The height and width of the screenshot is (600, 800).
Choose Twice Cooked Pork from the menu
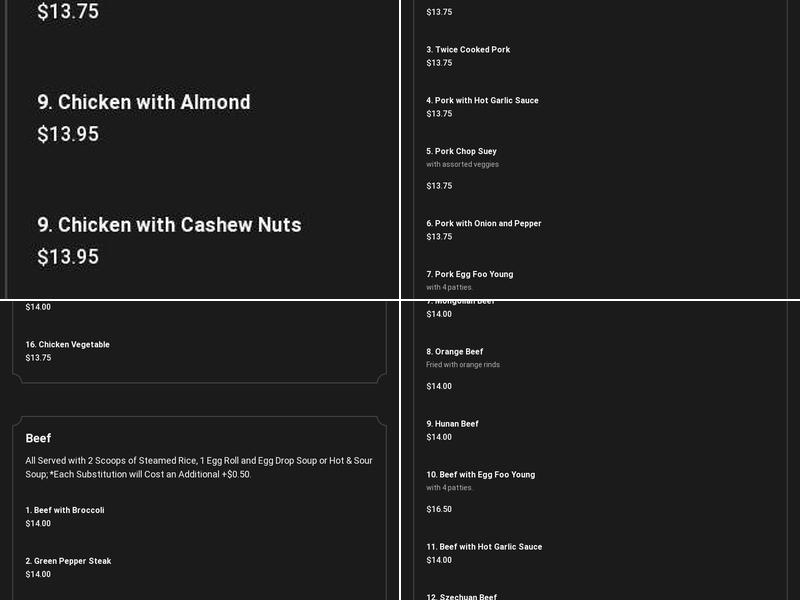click(x=468, y=49)
